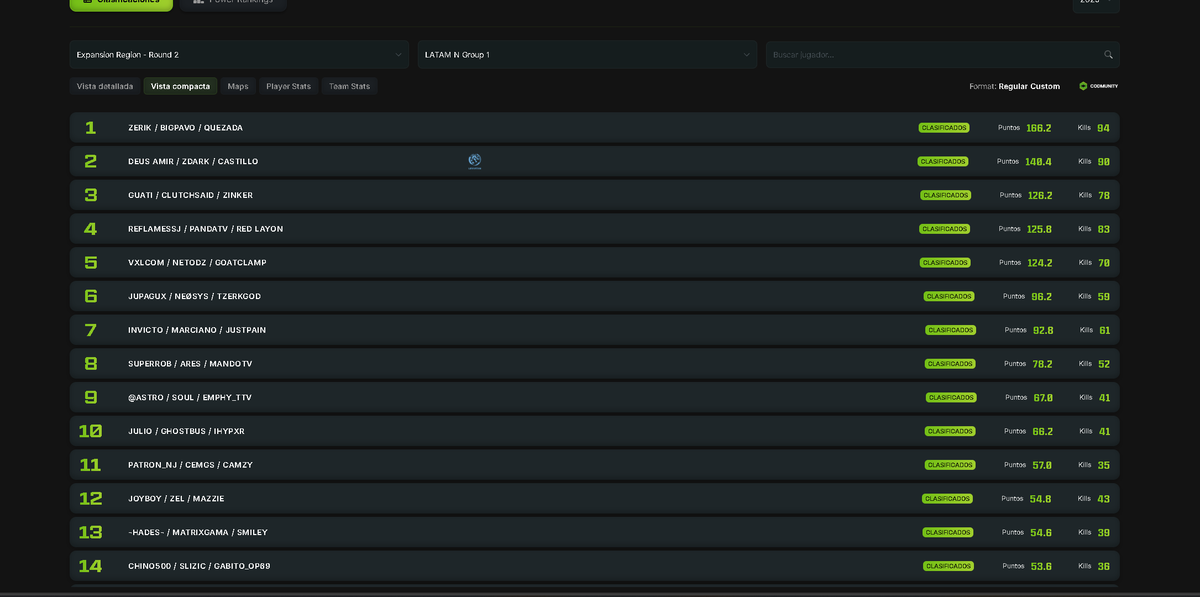Select team JULIO / GHOSTBUS / IHYPXR

click(186, 431)
